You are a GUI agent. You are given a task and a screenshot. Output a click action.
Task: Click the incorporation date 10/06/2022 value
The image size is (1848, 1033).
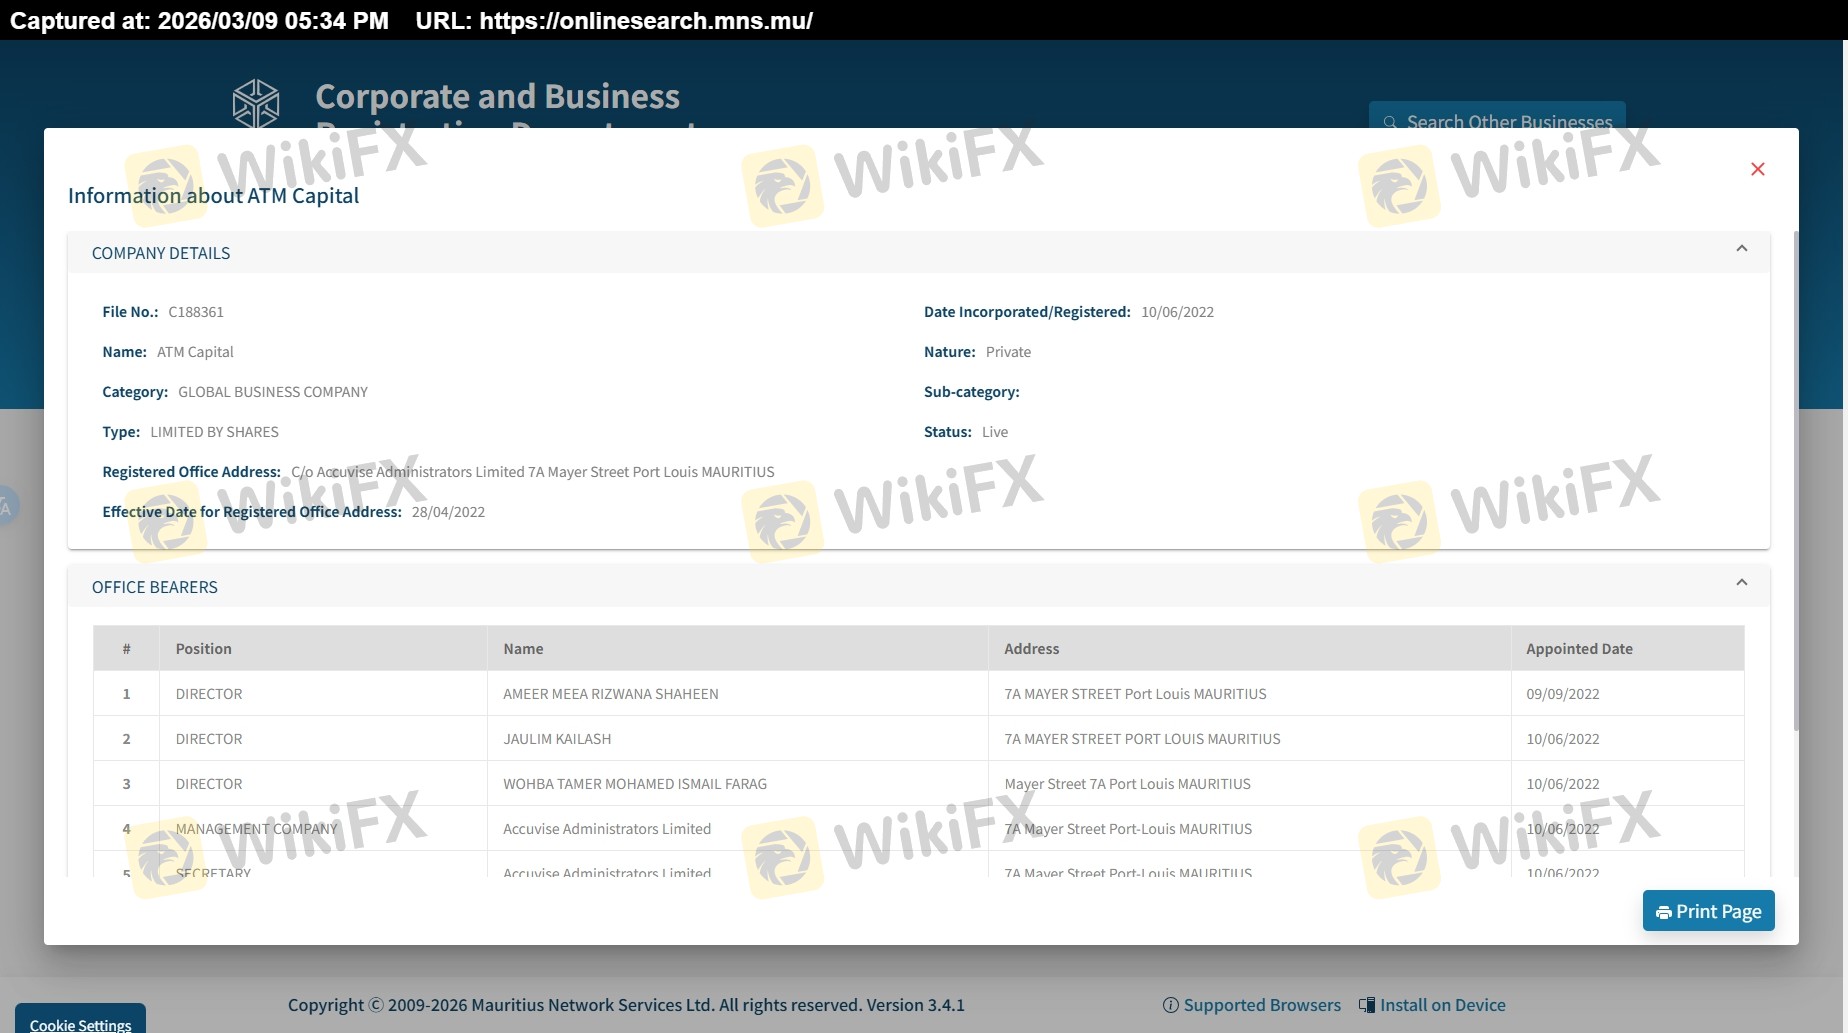click(x=1177, y=312)
